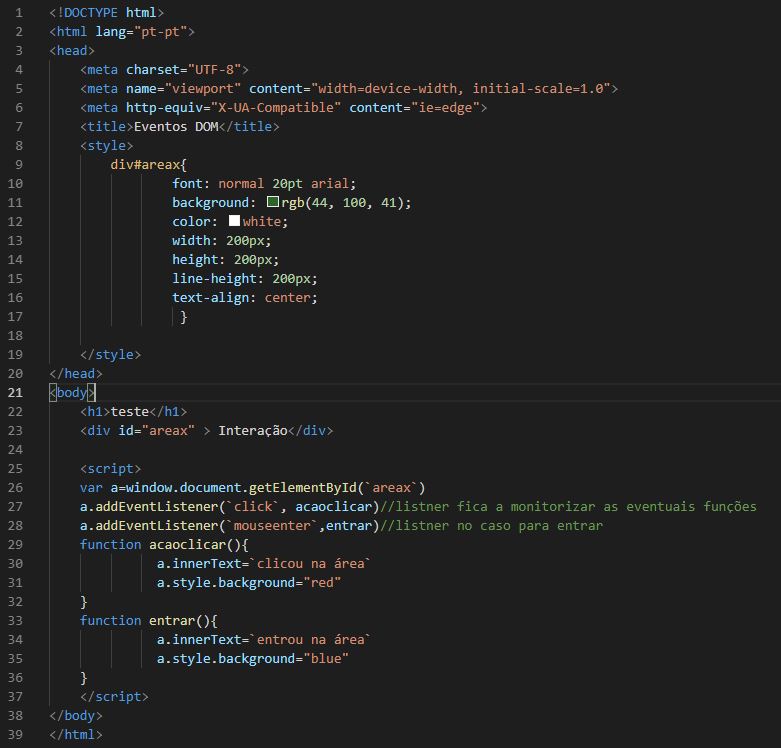
Task: Click the opening body tag on line 21
Action: [72, 392]
